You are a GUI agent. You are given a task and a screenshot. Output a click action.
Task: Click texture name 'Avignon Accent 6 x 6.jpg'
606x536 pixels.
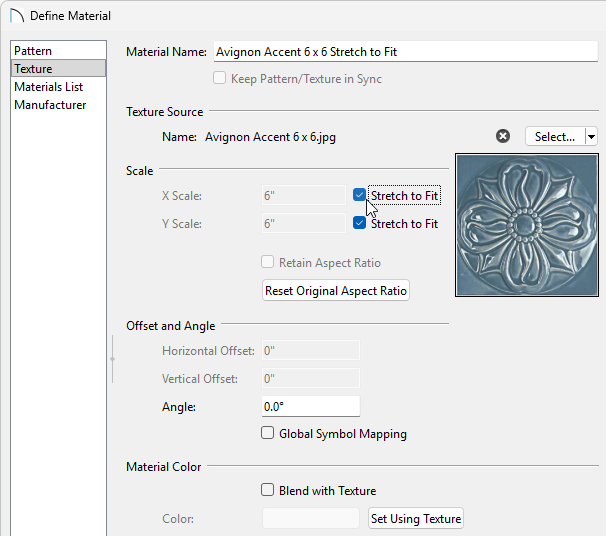(270, 137)
